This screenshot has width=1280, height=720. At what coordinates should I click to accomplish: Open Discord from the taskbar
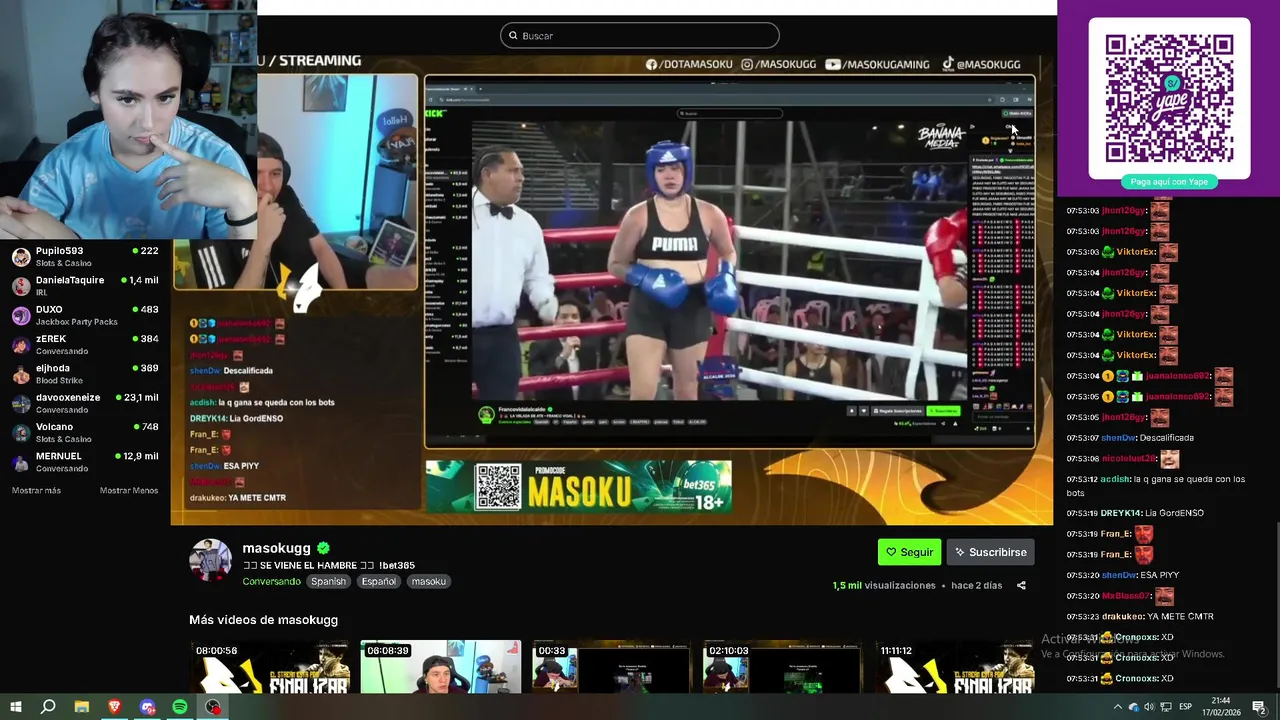pos(147,707)
